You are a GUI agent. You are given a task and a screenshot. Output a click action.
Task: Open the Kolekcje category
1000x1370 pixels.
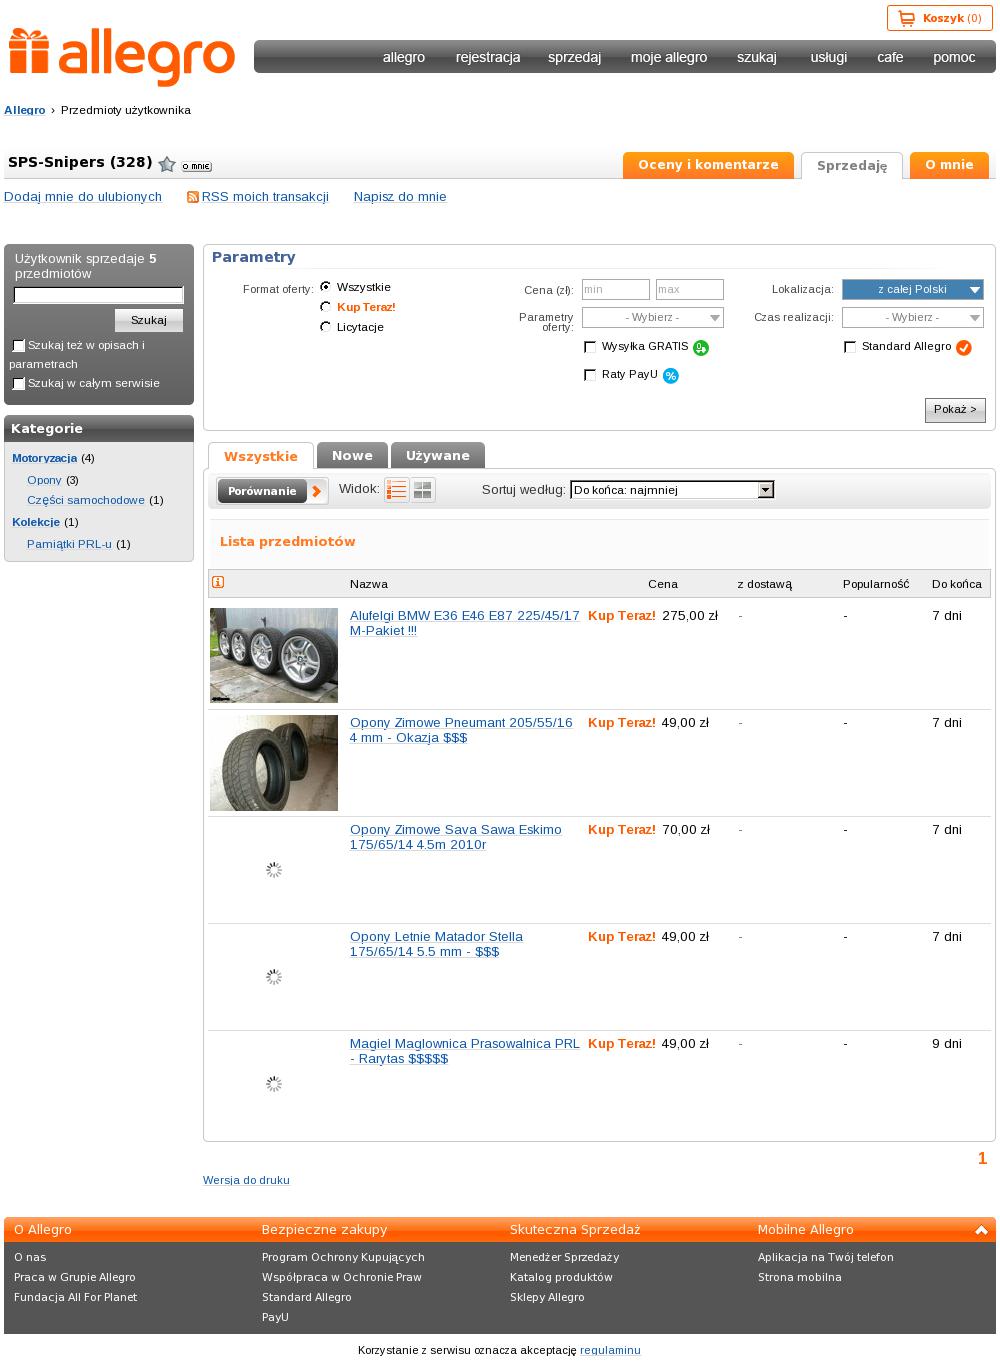(36, 522)
